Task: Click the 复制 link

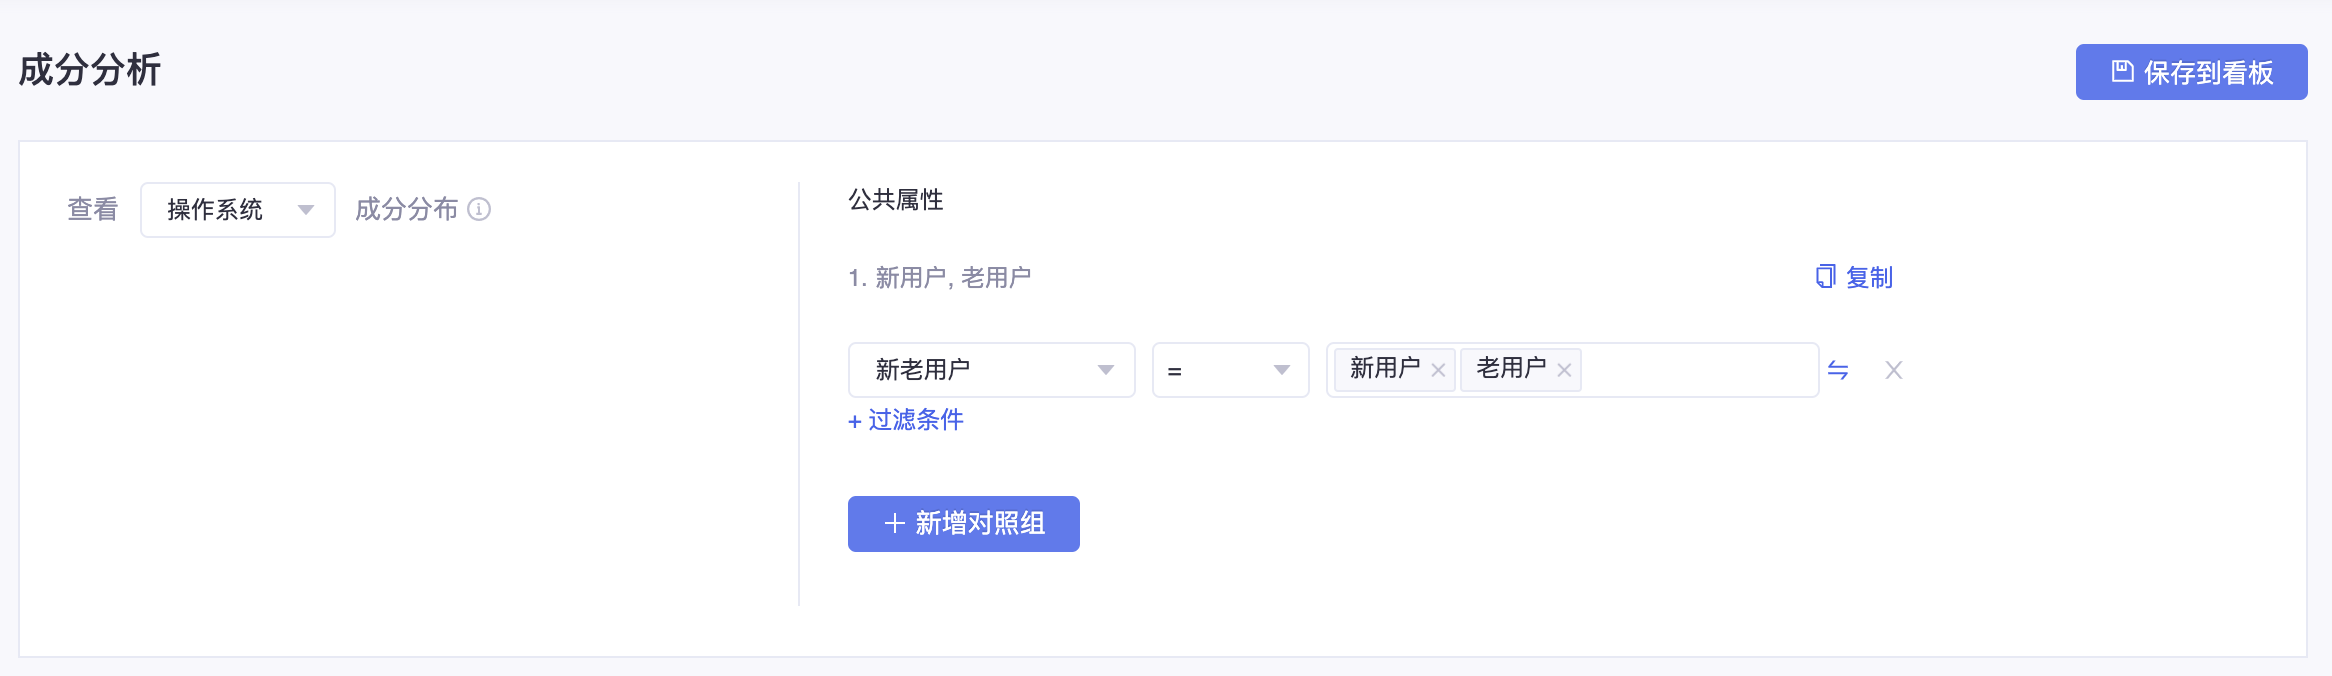Action: (x=1869, y=277)
